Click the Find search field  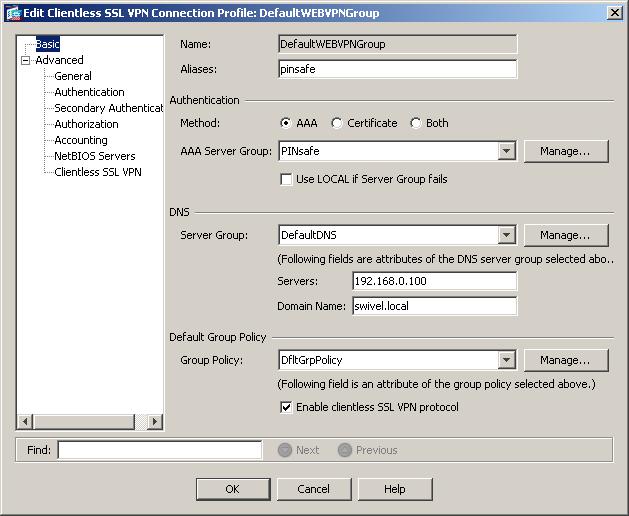tap(160, 450)
